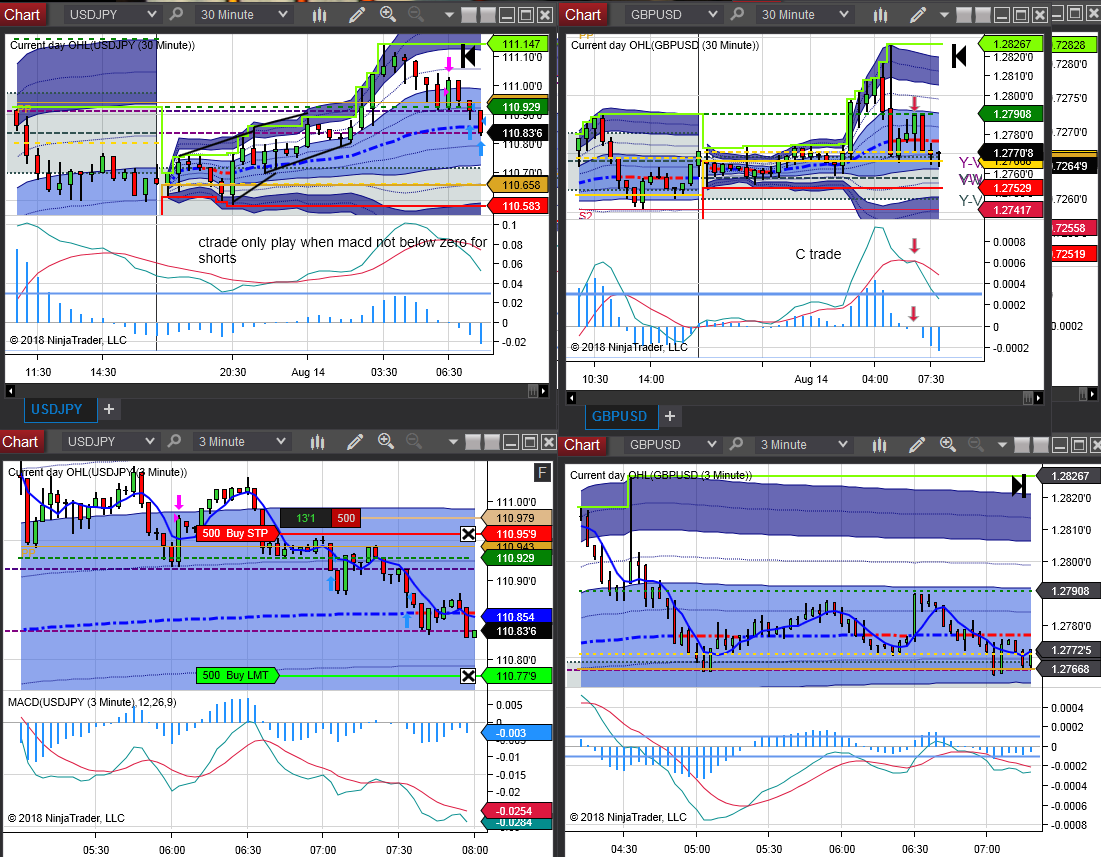1101x857 pixels.
Task: Click the zoom in magnifier in the USDJPY 30 Minute chart
Action: [x=388, y=13]
